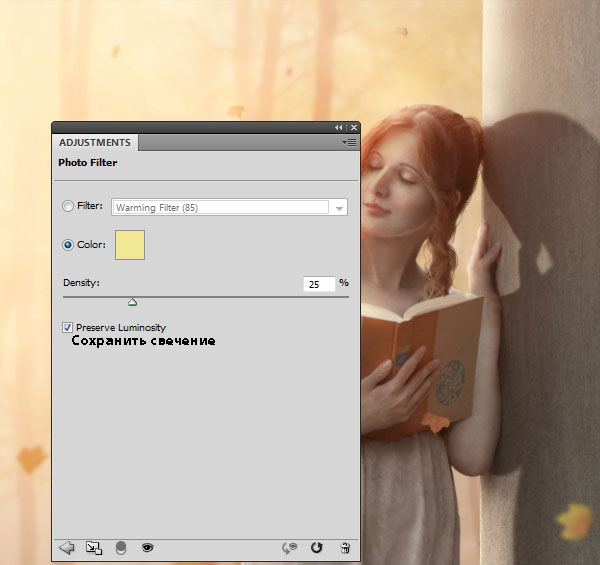This screenshot has width=600, height=565.
Task: Collapse Adjustments panel with double arrows
Action: 339,128
